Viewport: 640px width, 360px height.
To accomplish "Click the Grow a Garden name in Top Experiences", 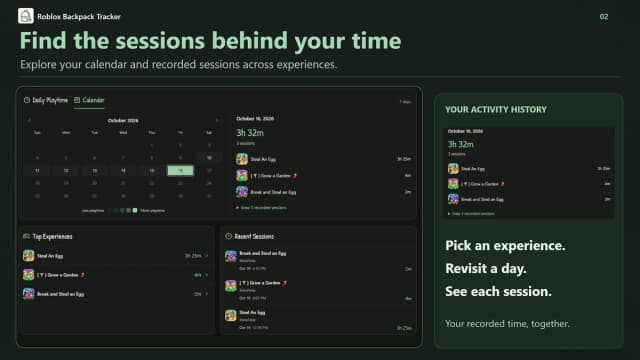I will (61, 275).
